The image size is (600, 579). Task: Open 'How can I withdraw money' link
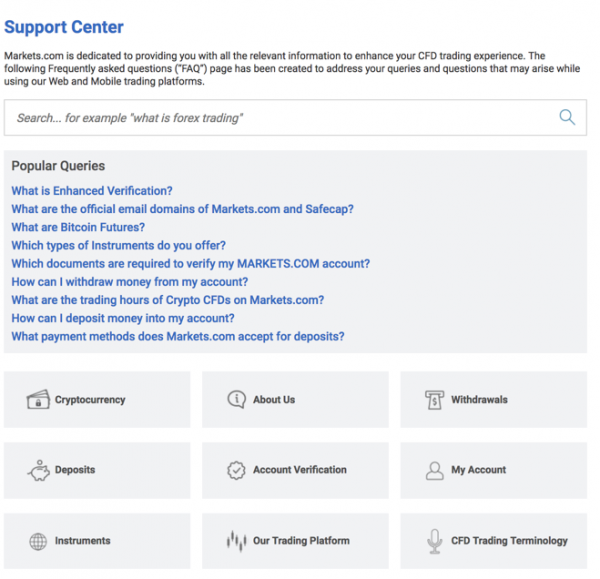(x=130, y=282)
